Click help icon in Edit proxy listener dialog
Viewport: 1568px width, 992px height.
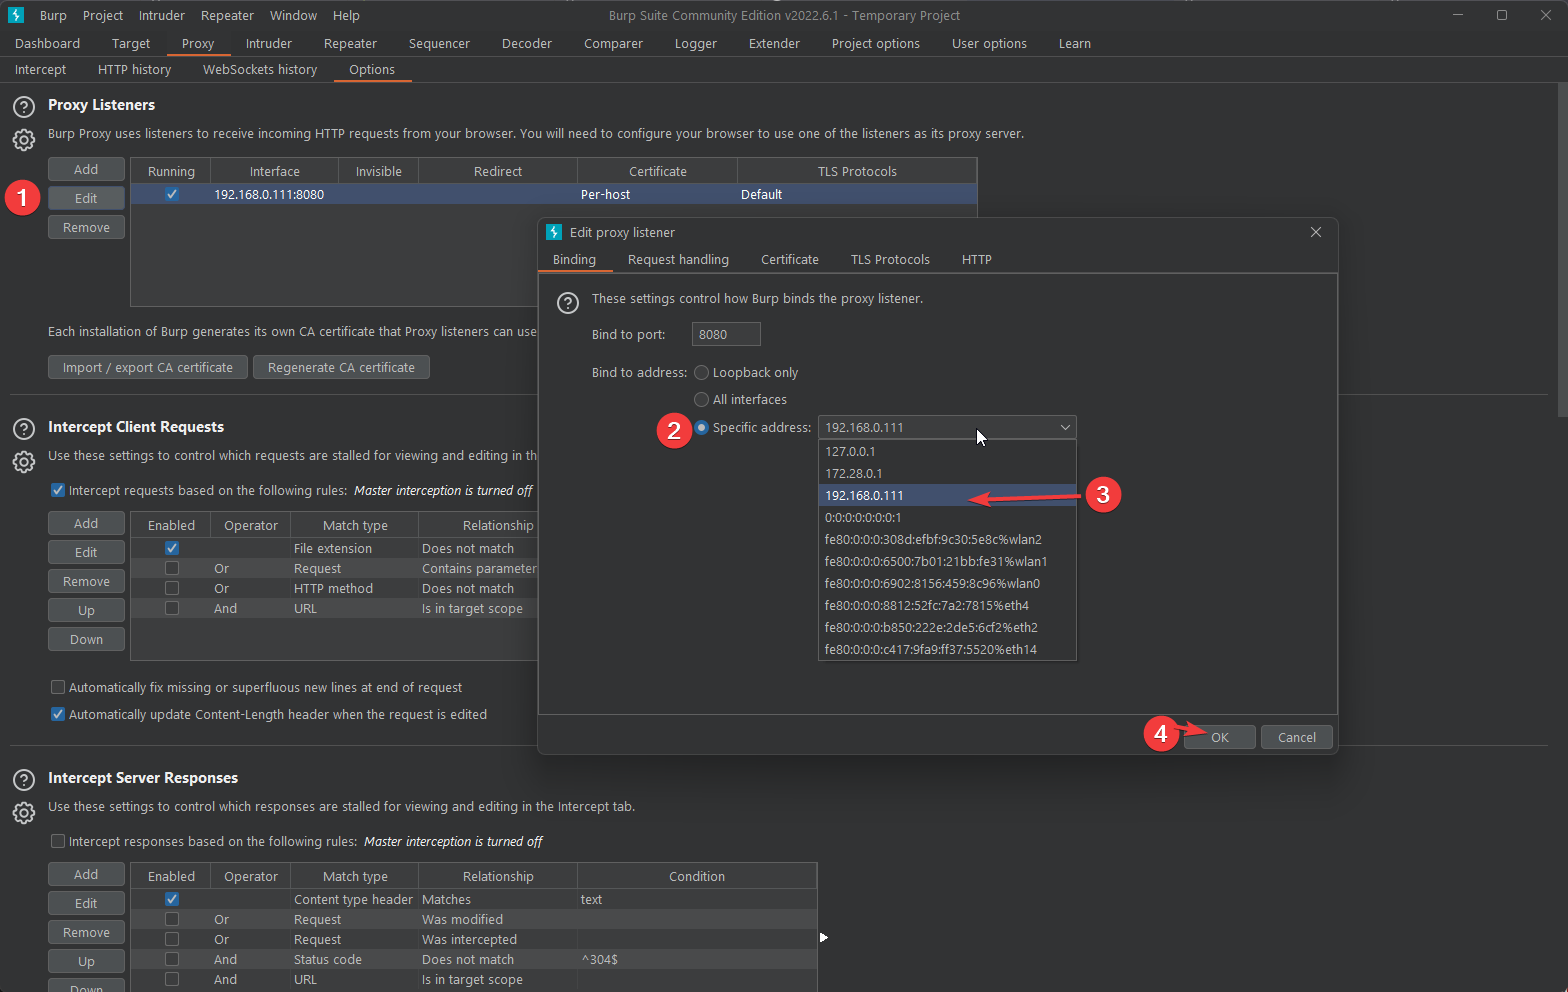(x=568, y=303)
